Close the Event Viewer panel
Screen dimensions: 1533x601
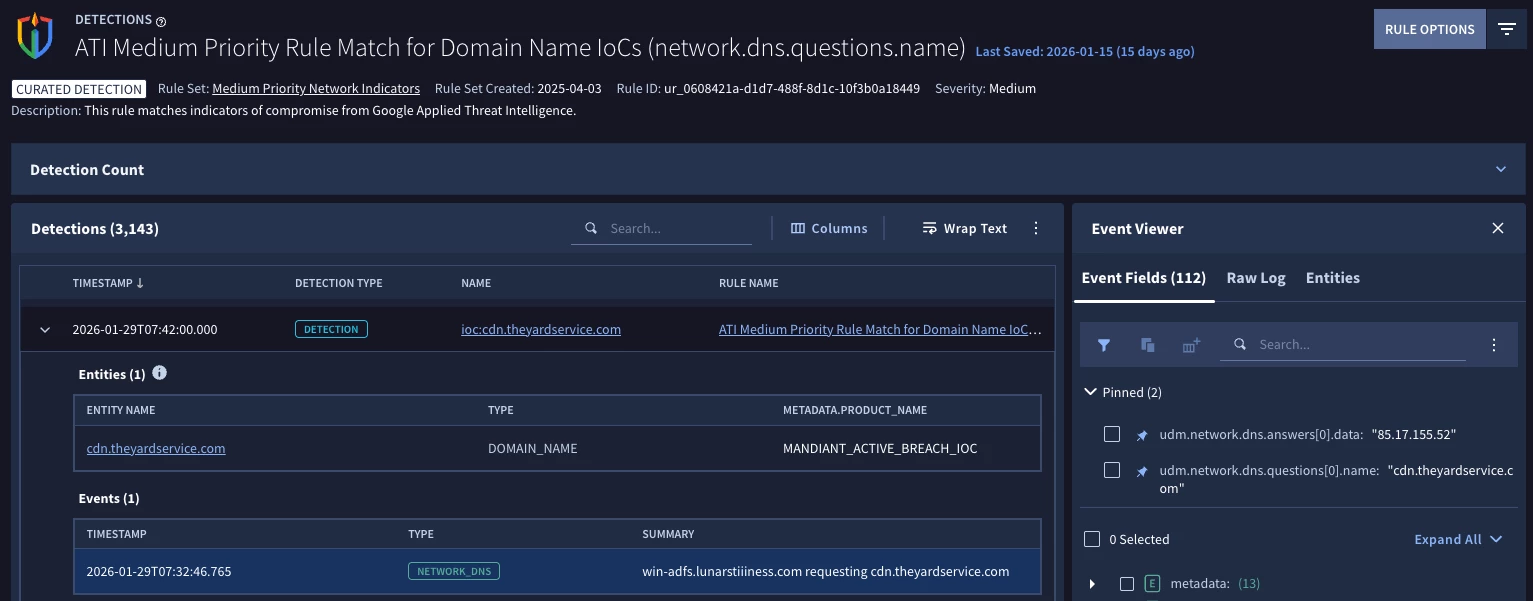click(x=1498, y=228)
